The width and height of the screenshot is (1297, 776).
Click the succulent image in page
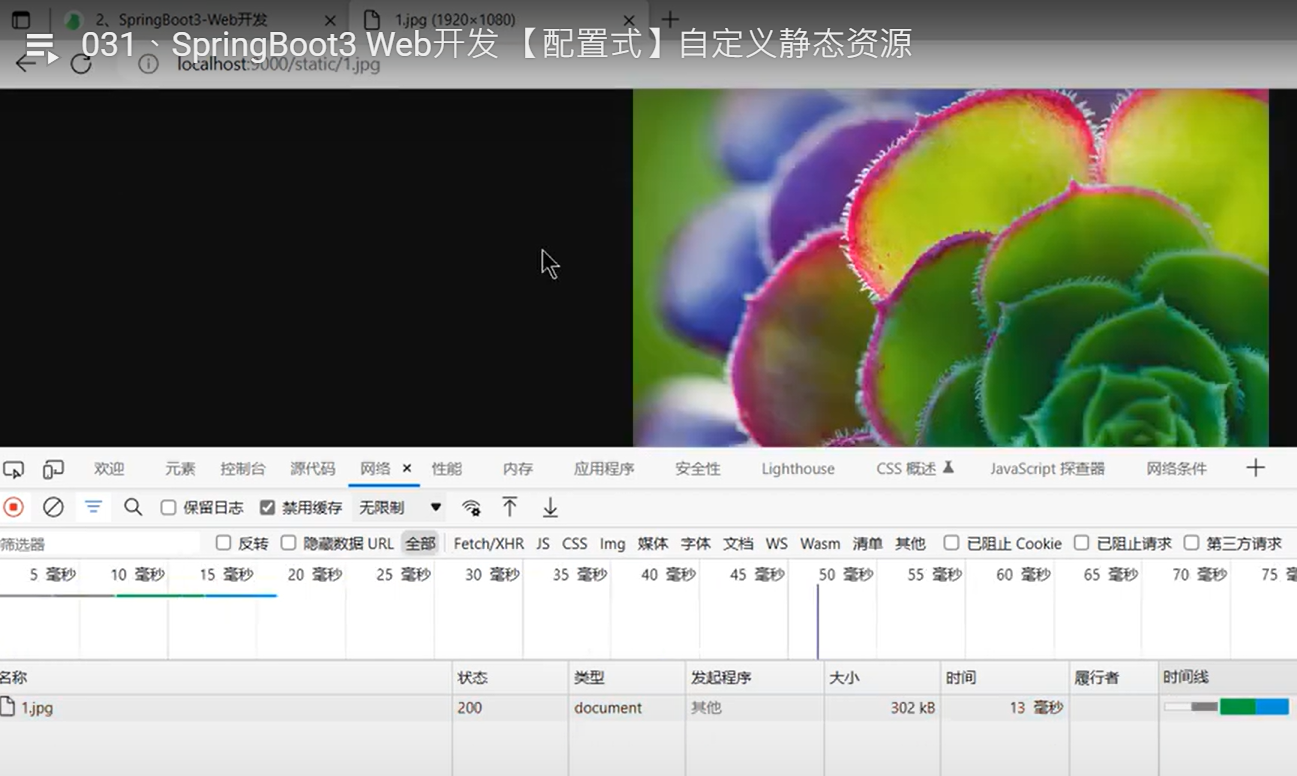tap(951, 268)
